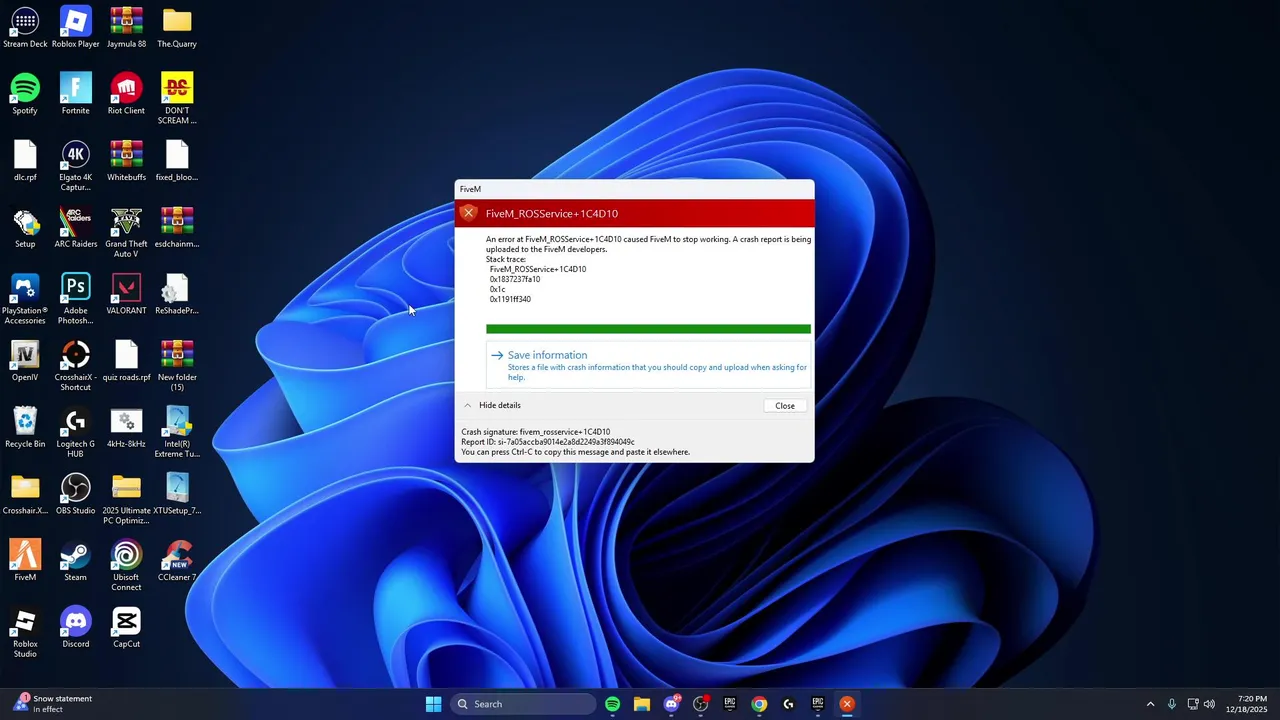Select the esdchainm archive icon
This screenshot has height=720, width=1280.
[177, 228]
